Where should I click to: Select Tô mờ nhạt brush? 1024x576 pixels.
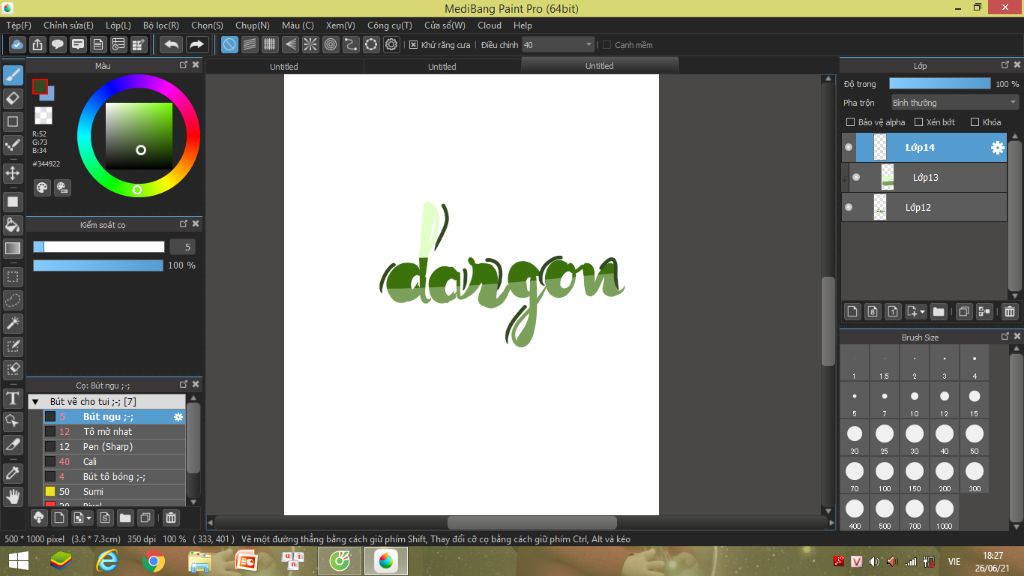[114, 432]
